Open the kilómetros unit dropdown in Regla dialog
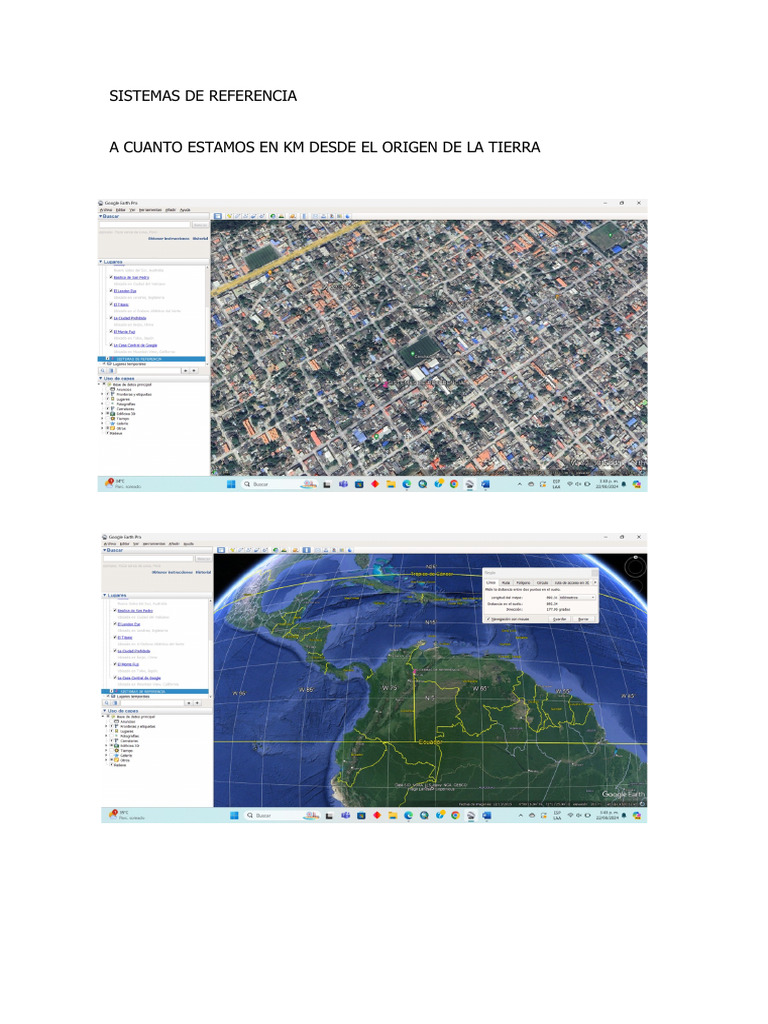Viewport: 768px width, 1024px height. 577,598
